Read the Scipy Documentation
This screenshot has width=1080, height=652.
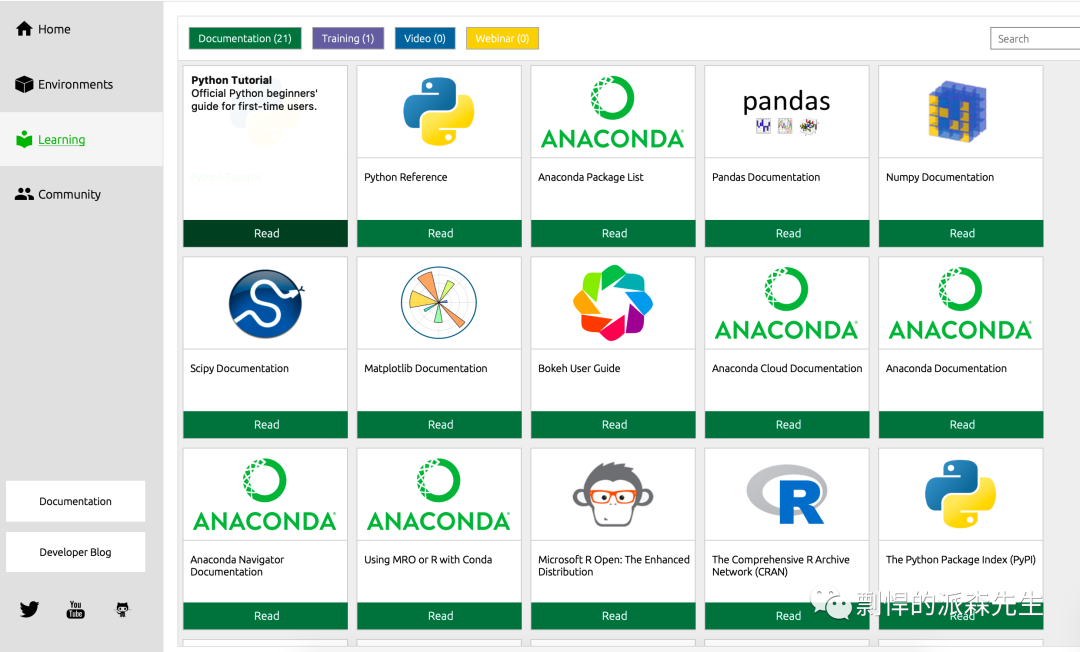pos(266,425)
